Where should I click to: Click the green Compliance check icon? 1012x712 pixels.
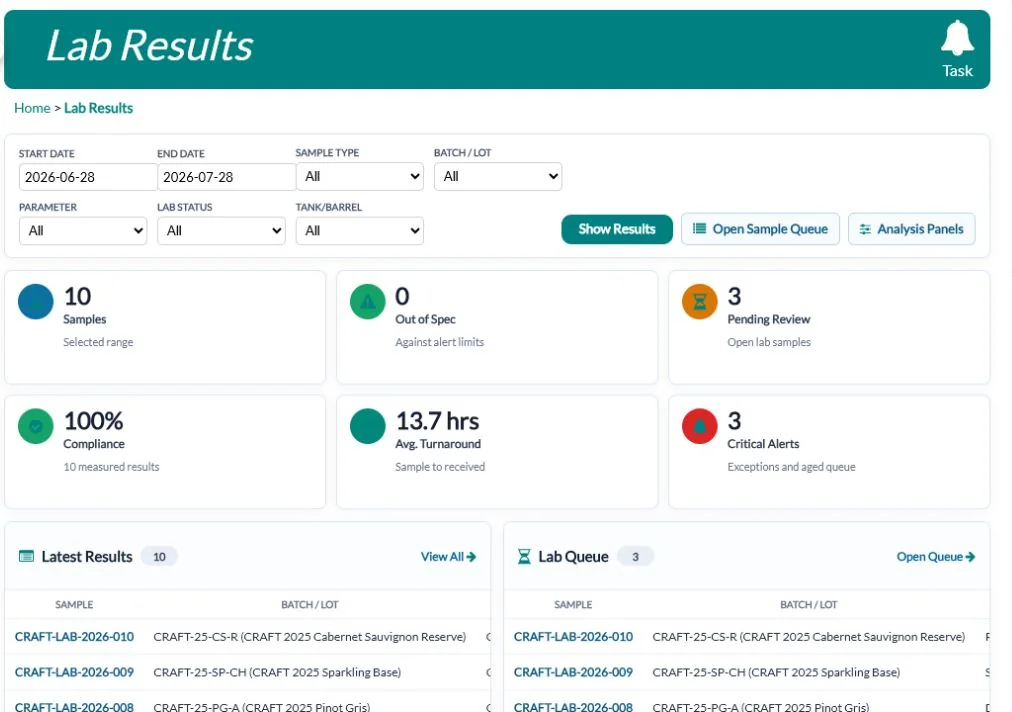point(35,426)
